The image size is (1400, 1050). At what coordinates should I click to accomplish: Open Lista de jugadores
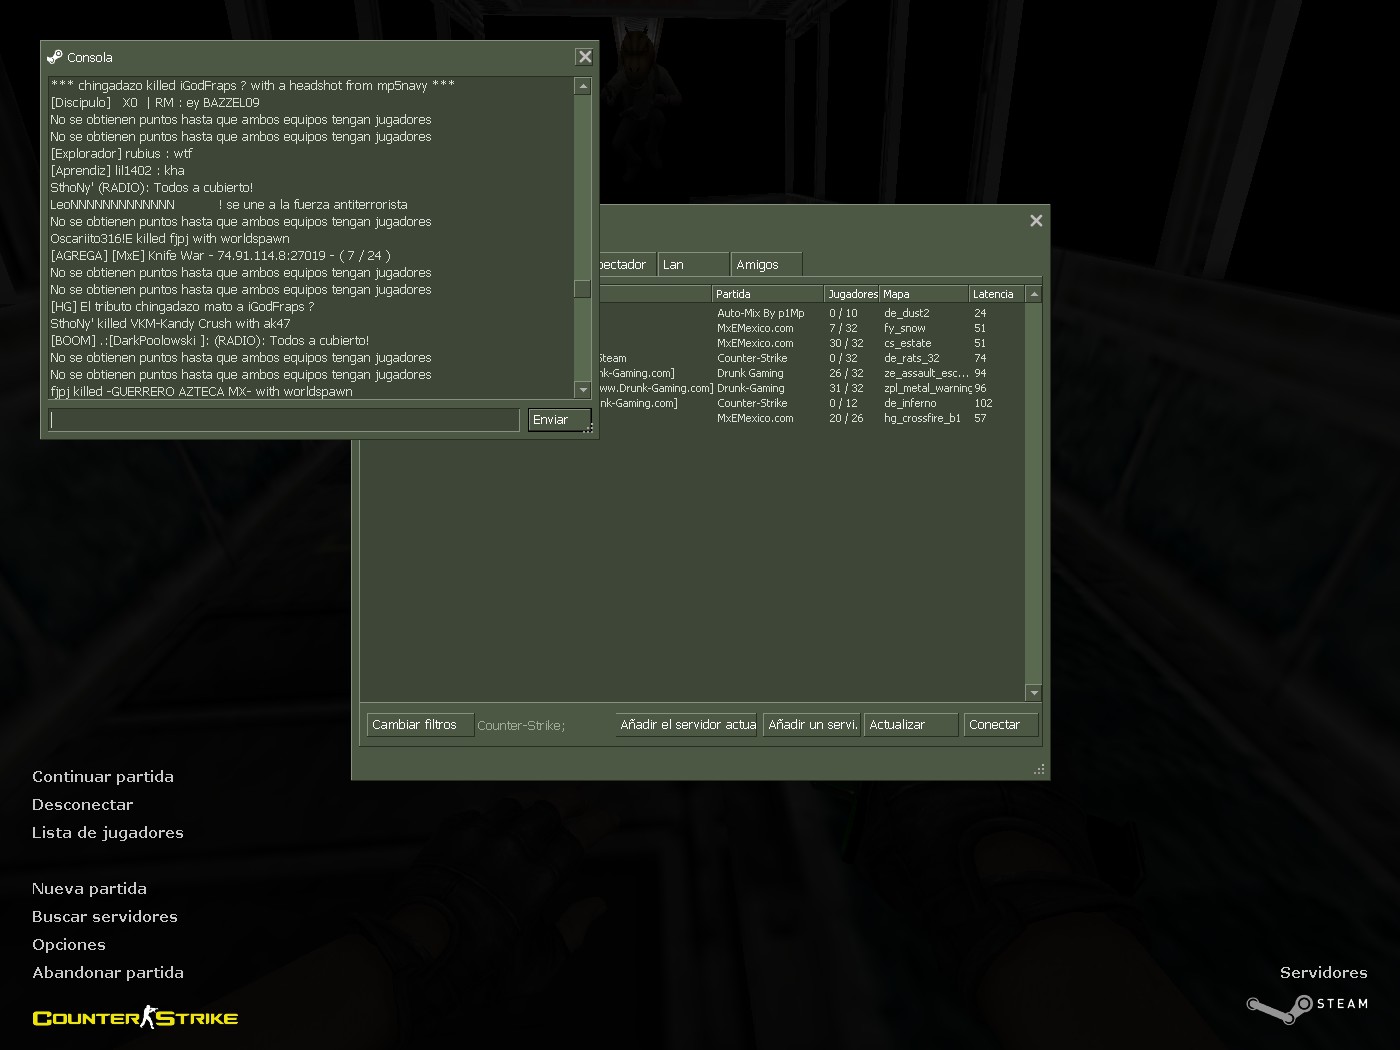click(x=108, y=833)
